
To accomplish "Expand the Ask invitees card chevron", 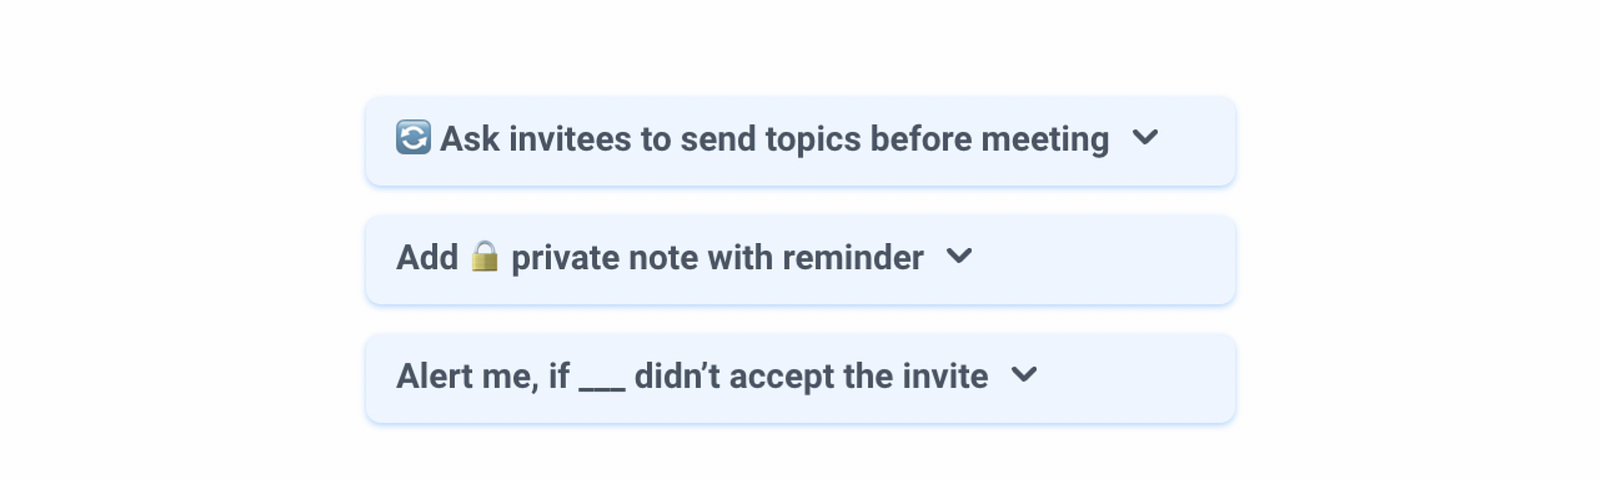I will click(1145, 137).
